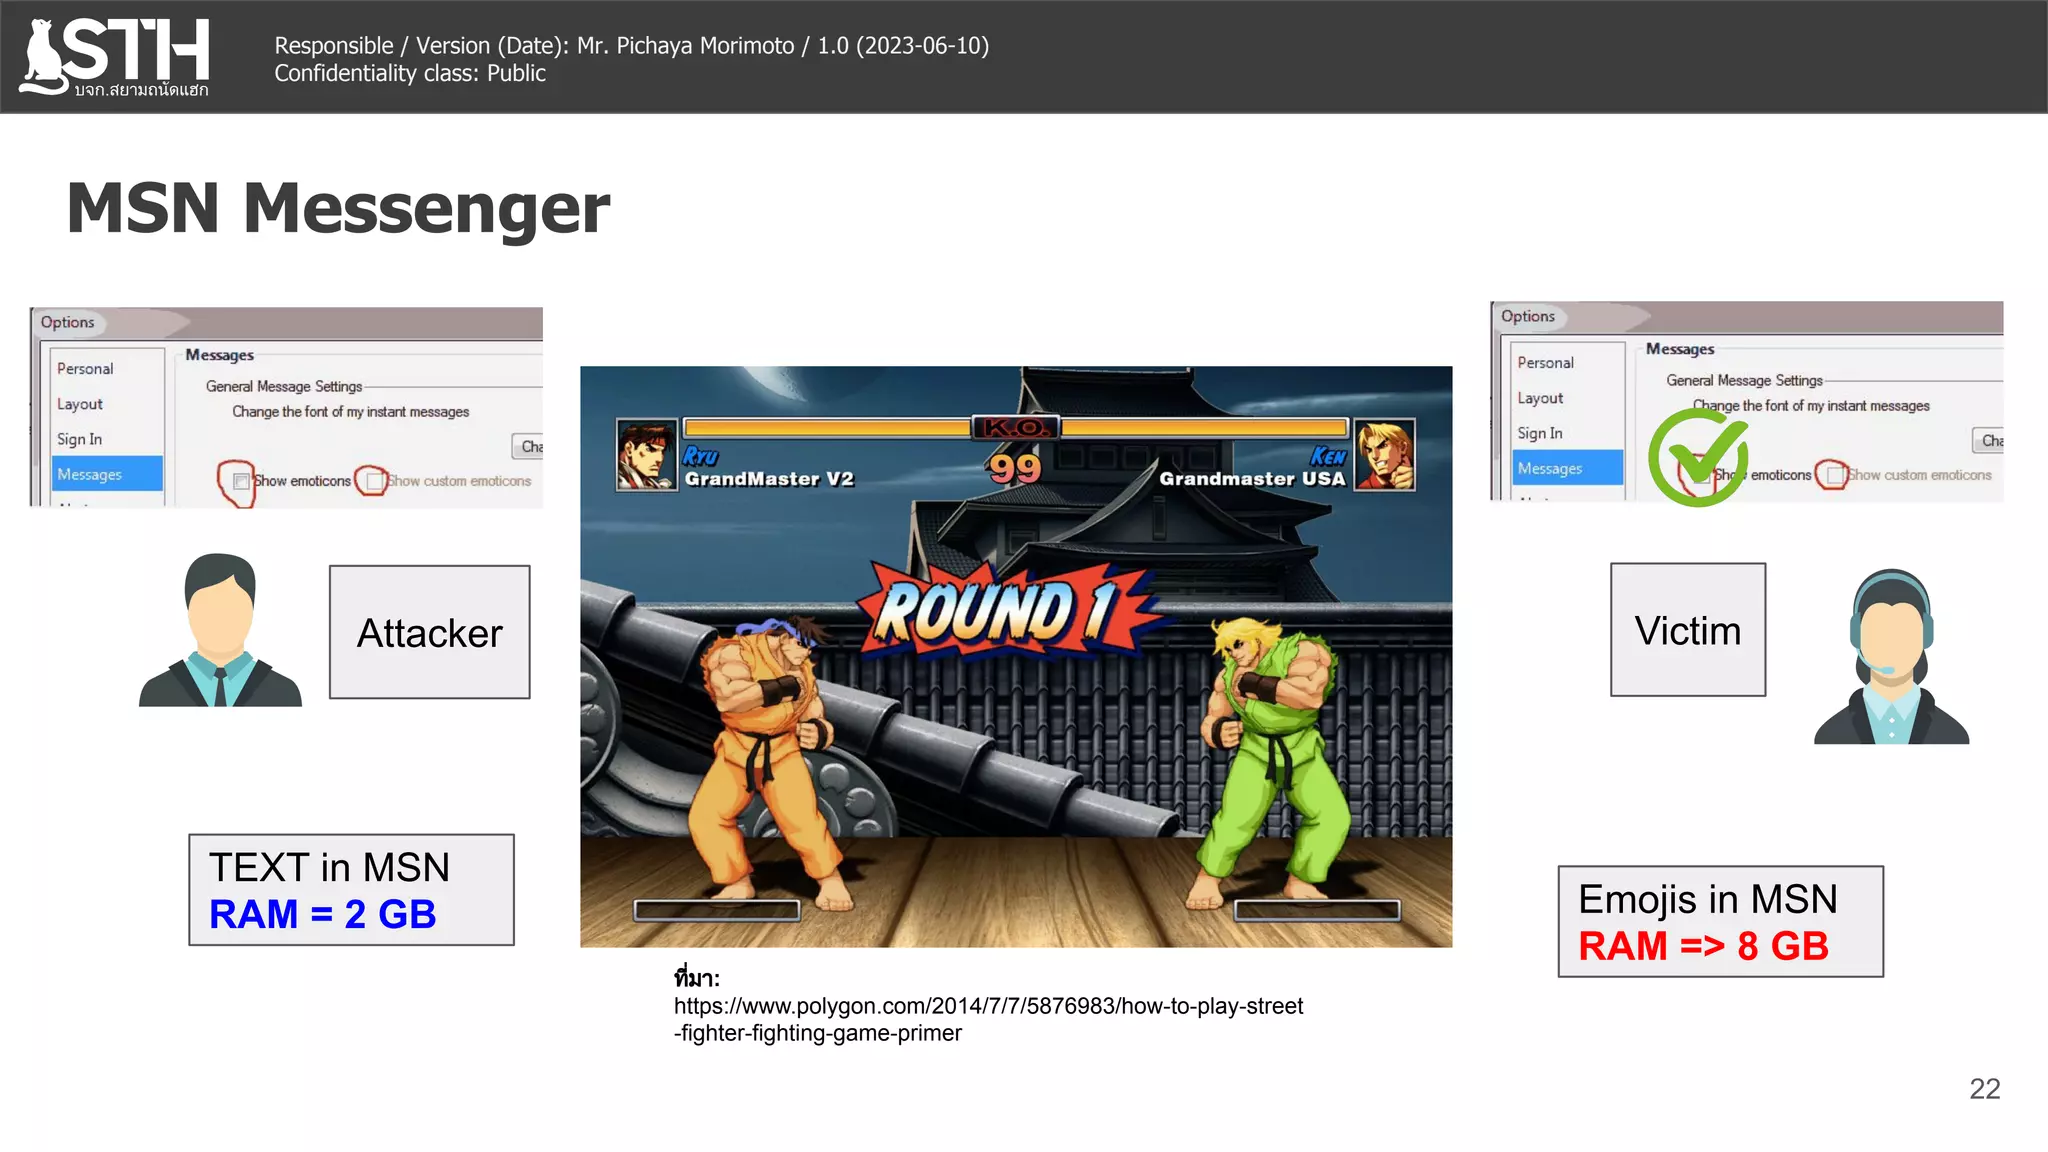Click slide page number 22

[x=1985, y=1089]
